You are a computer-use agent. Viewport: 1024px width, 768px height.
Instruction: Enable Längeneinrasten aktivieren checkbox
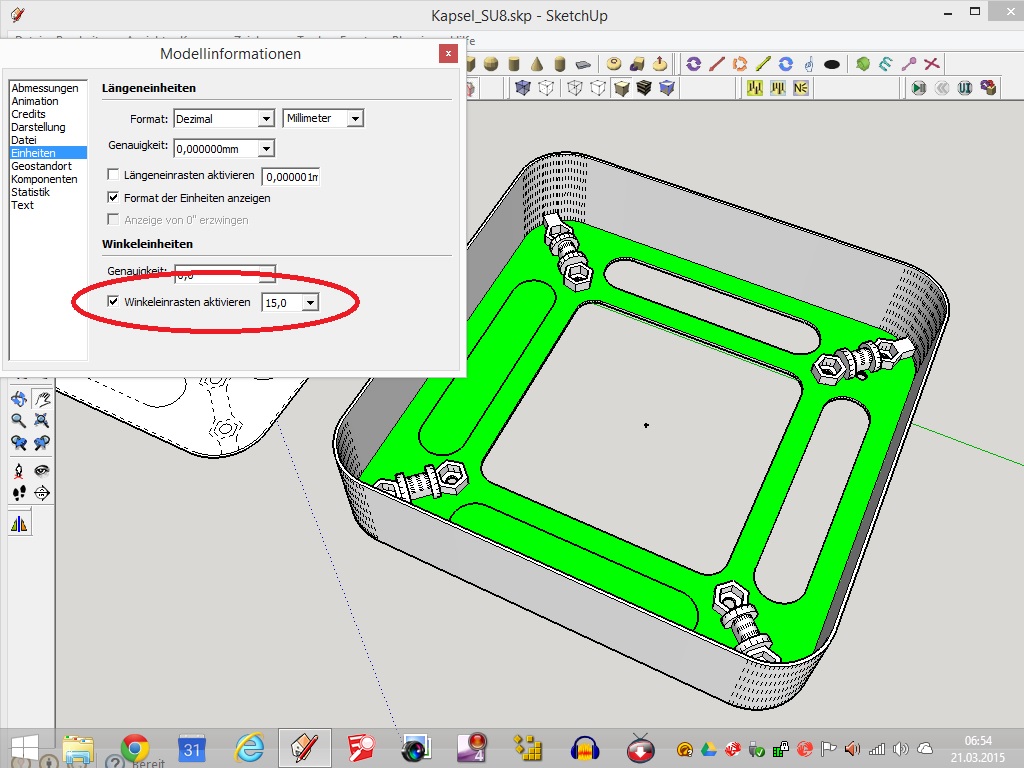pyautogui.click(x=114, y=176)
